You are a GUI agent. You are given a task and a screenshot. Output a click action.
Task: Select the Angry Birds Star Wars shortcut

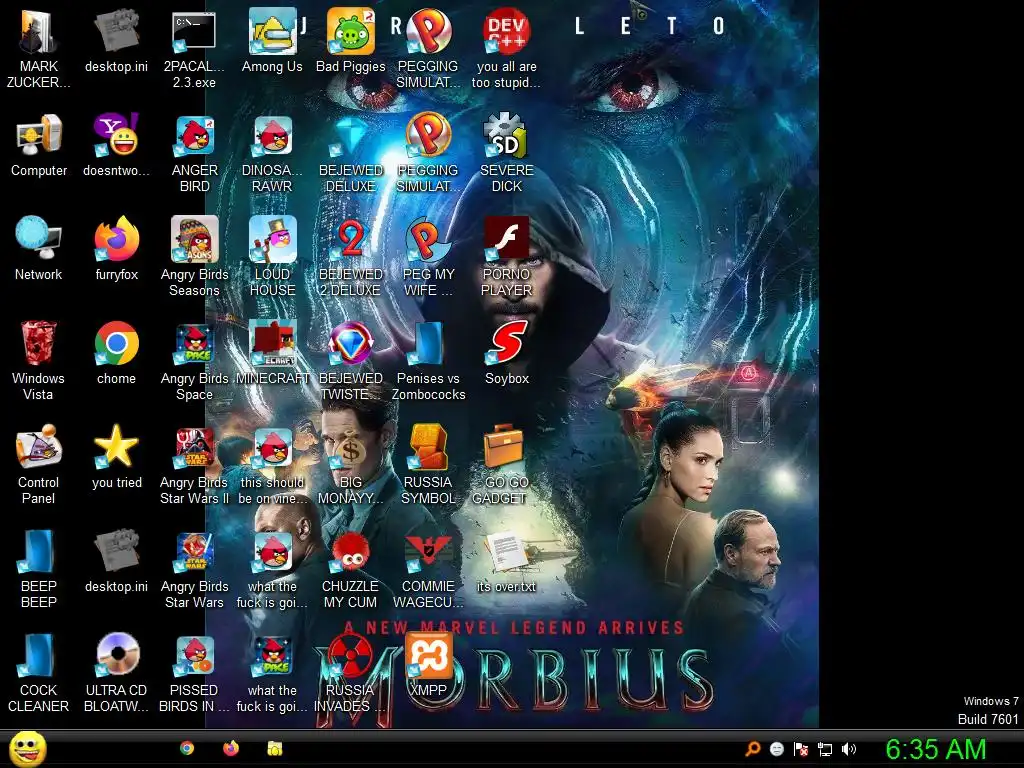pyautogui.click(x=194, y=568)
